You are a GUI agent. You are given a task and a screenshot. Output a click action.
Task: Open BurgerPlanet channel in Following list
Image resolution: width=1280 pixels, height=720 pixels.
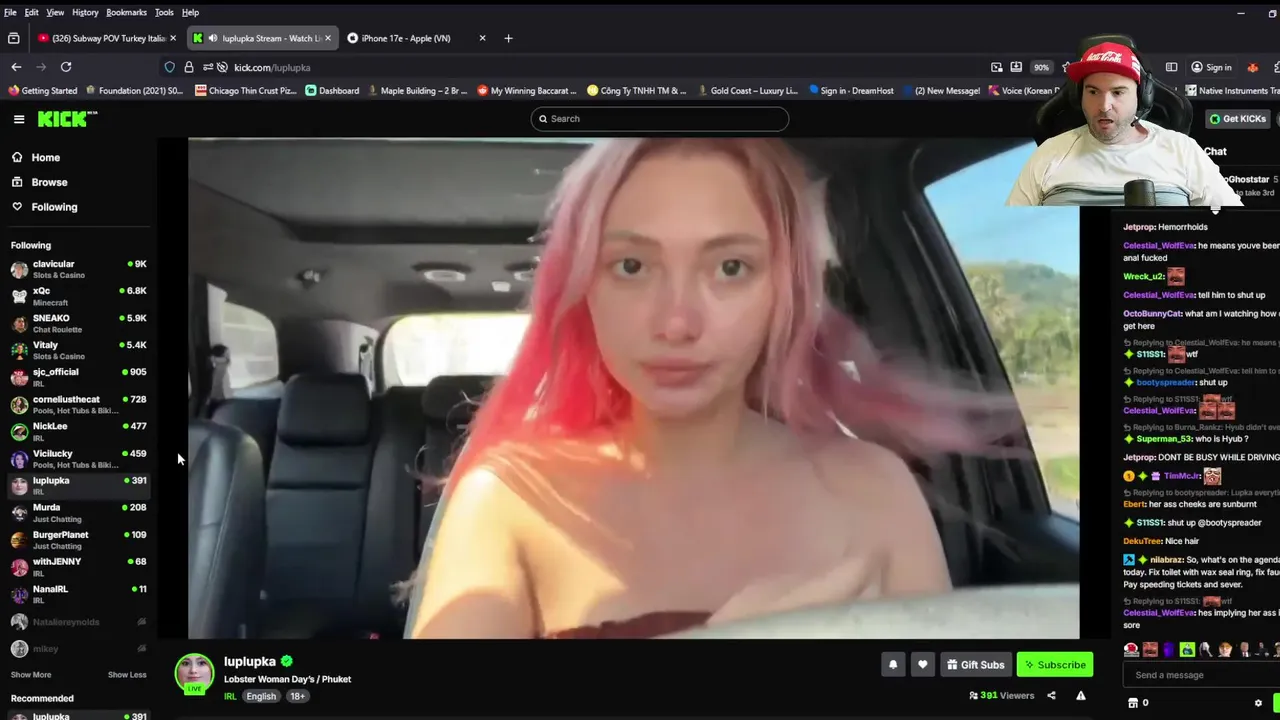click(78, 540)
